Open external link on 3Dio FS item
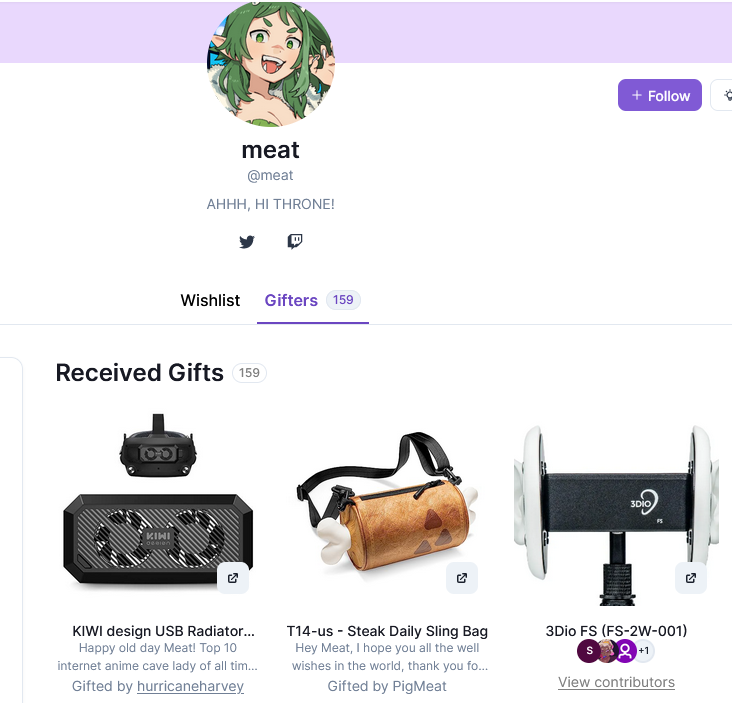 pos(690,578)
